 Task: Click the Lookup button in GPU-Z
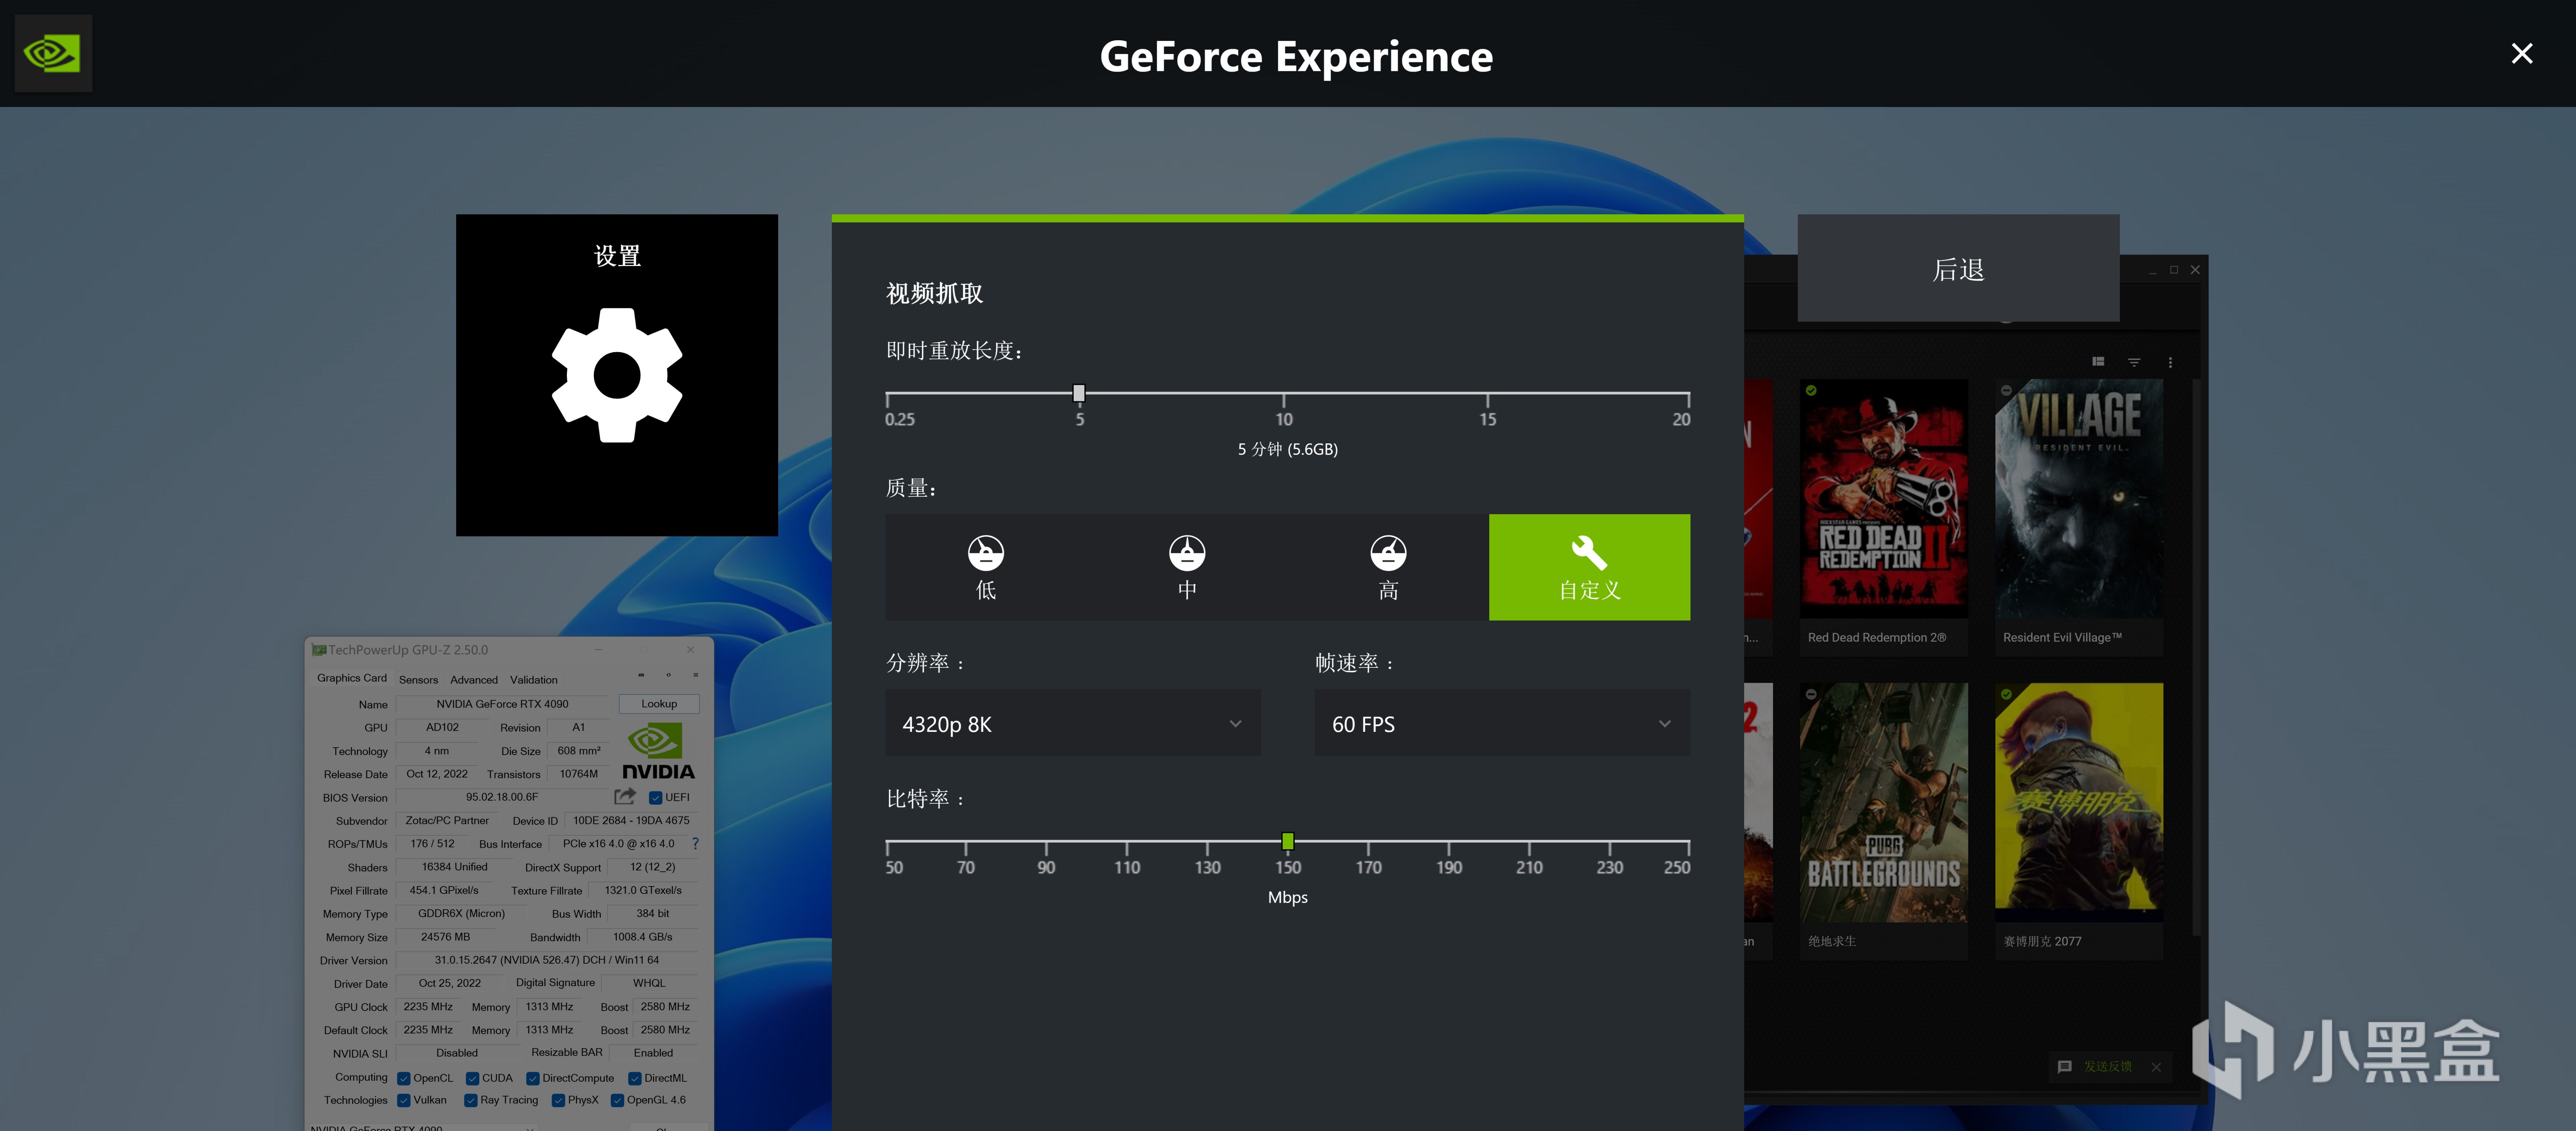[x=658, y=704]
